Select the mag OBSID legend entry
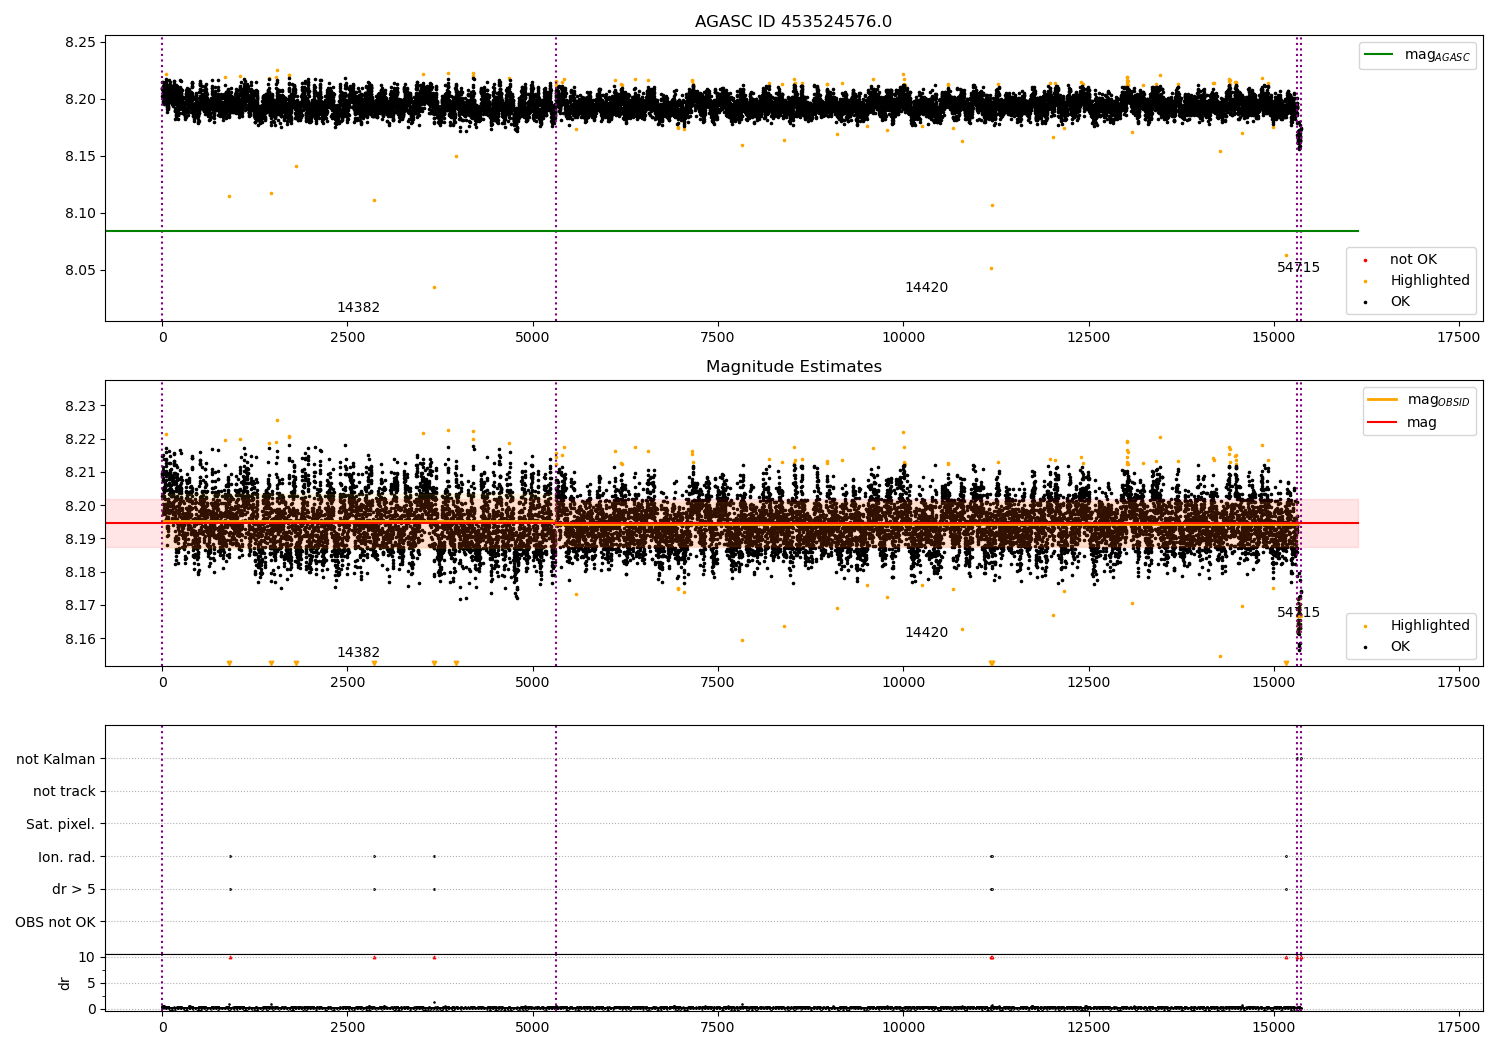Viewport: 1500px width, 1050px height. point(1420,400)
